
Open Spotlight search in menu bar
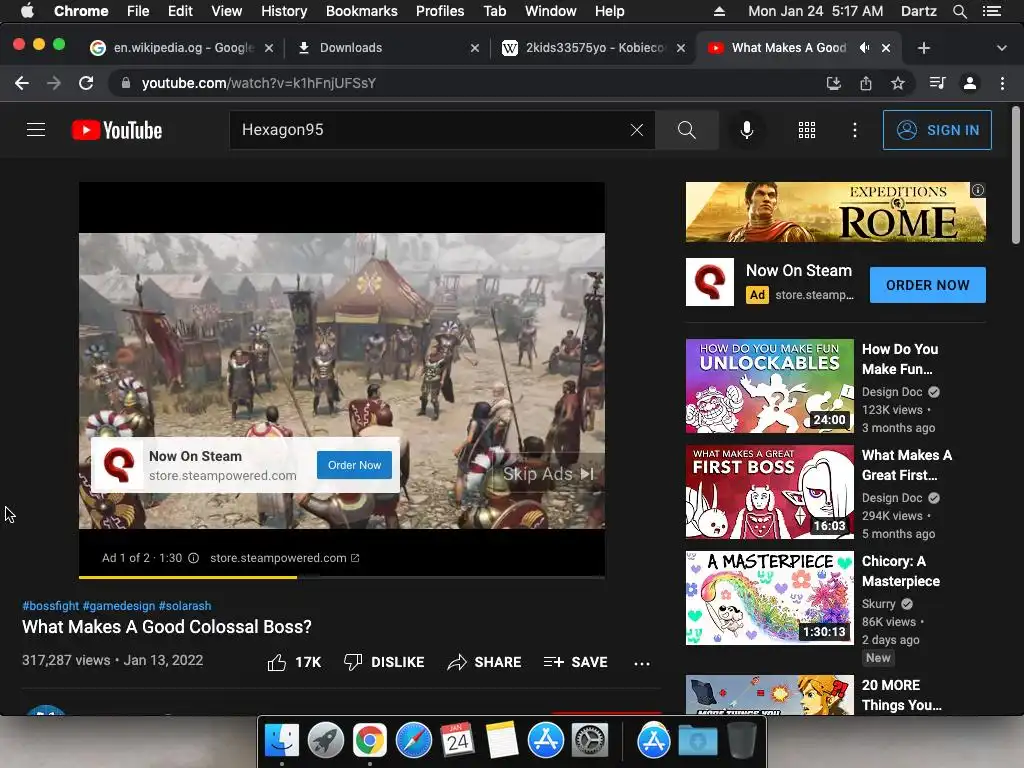point(959,11)
